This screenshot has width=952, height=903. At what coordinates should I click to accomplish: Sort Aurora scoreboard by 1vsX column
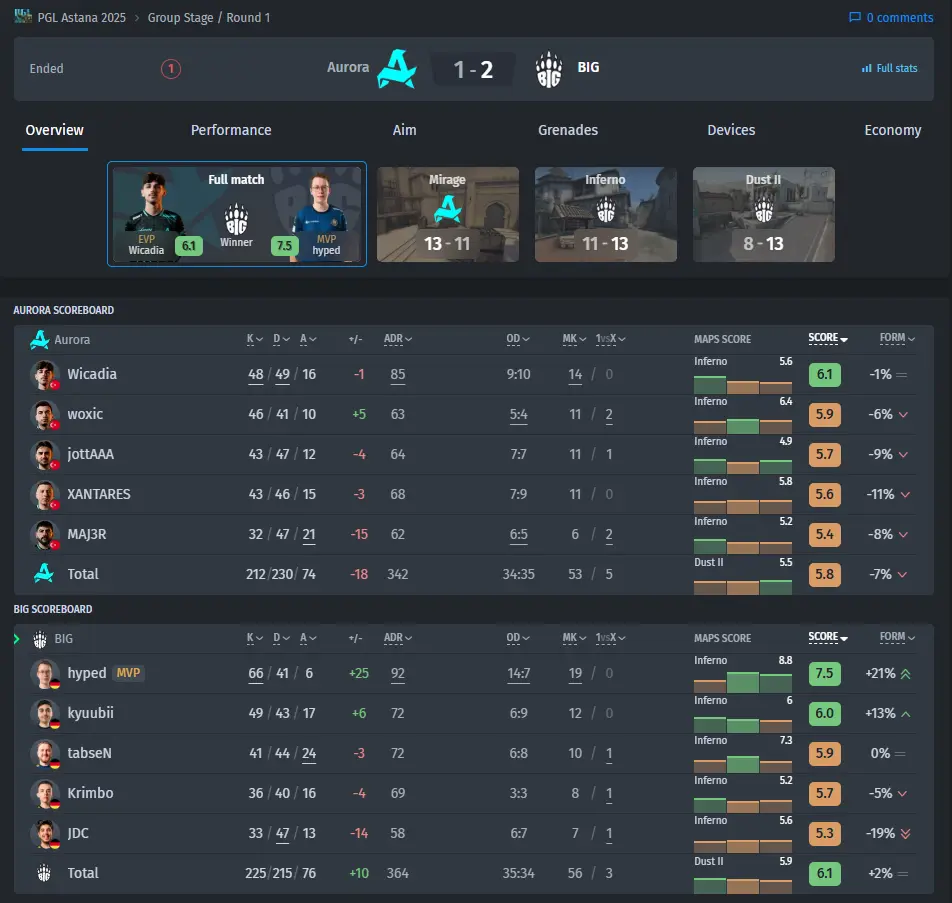610,339
